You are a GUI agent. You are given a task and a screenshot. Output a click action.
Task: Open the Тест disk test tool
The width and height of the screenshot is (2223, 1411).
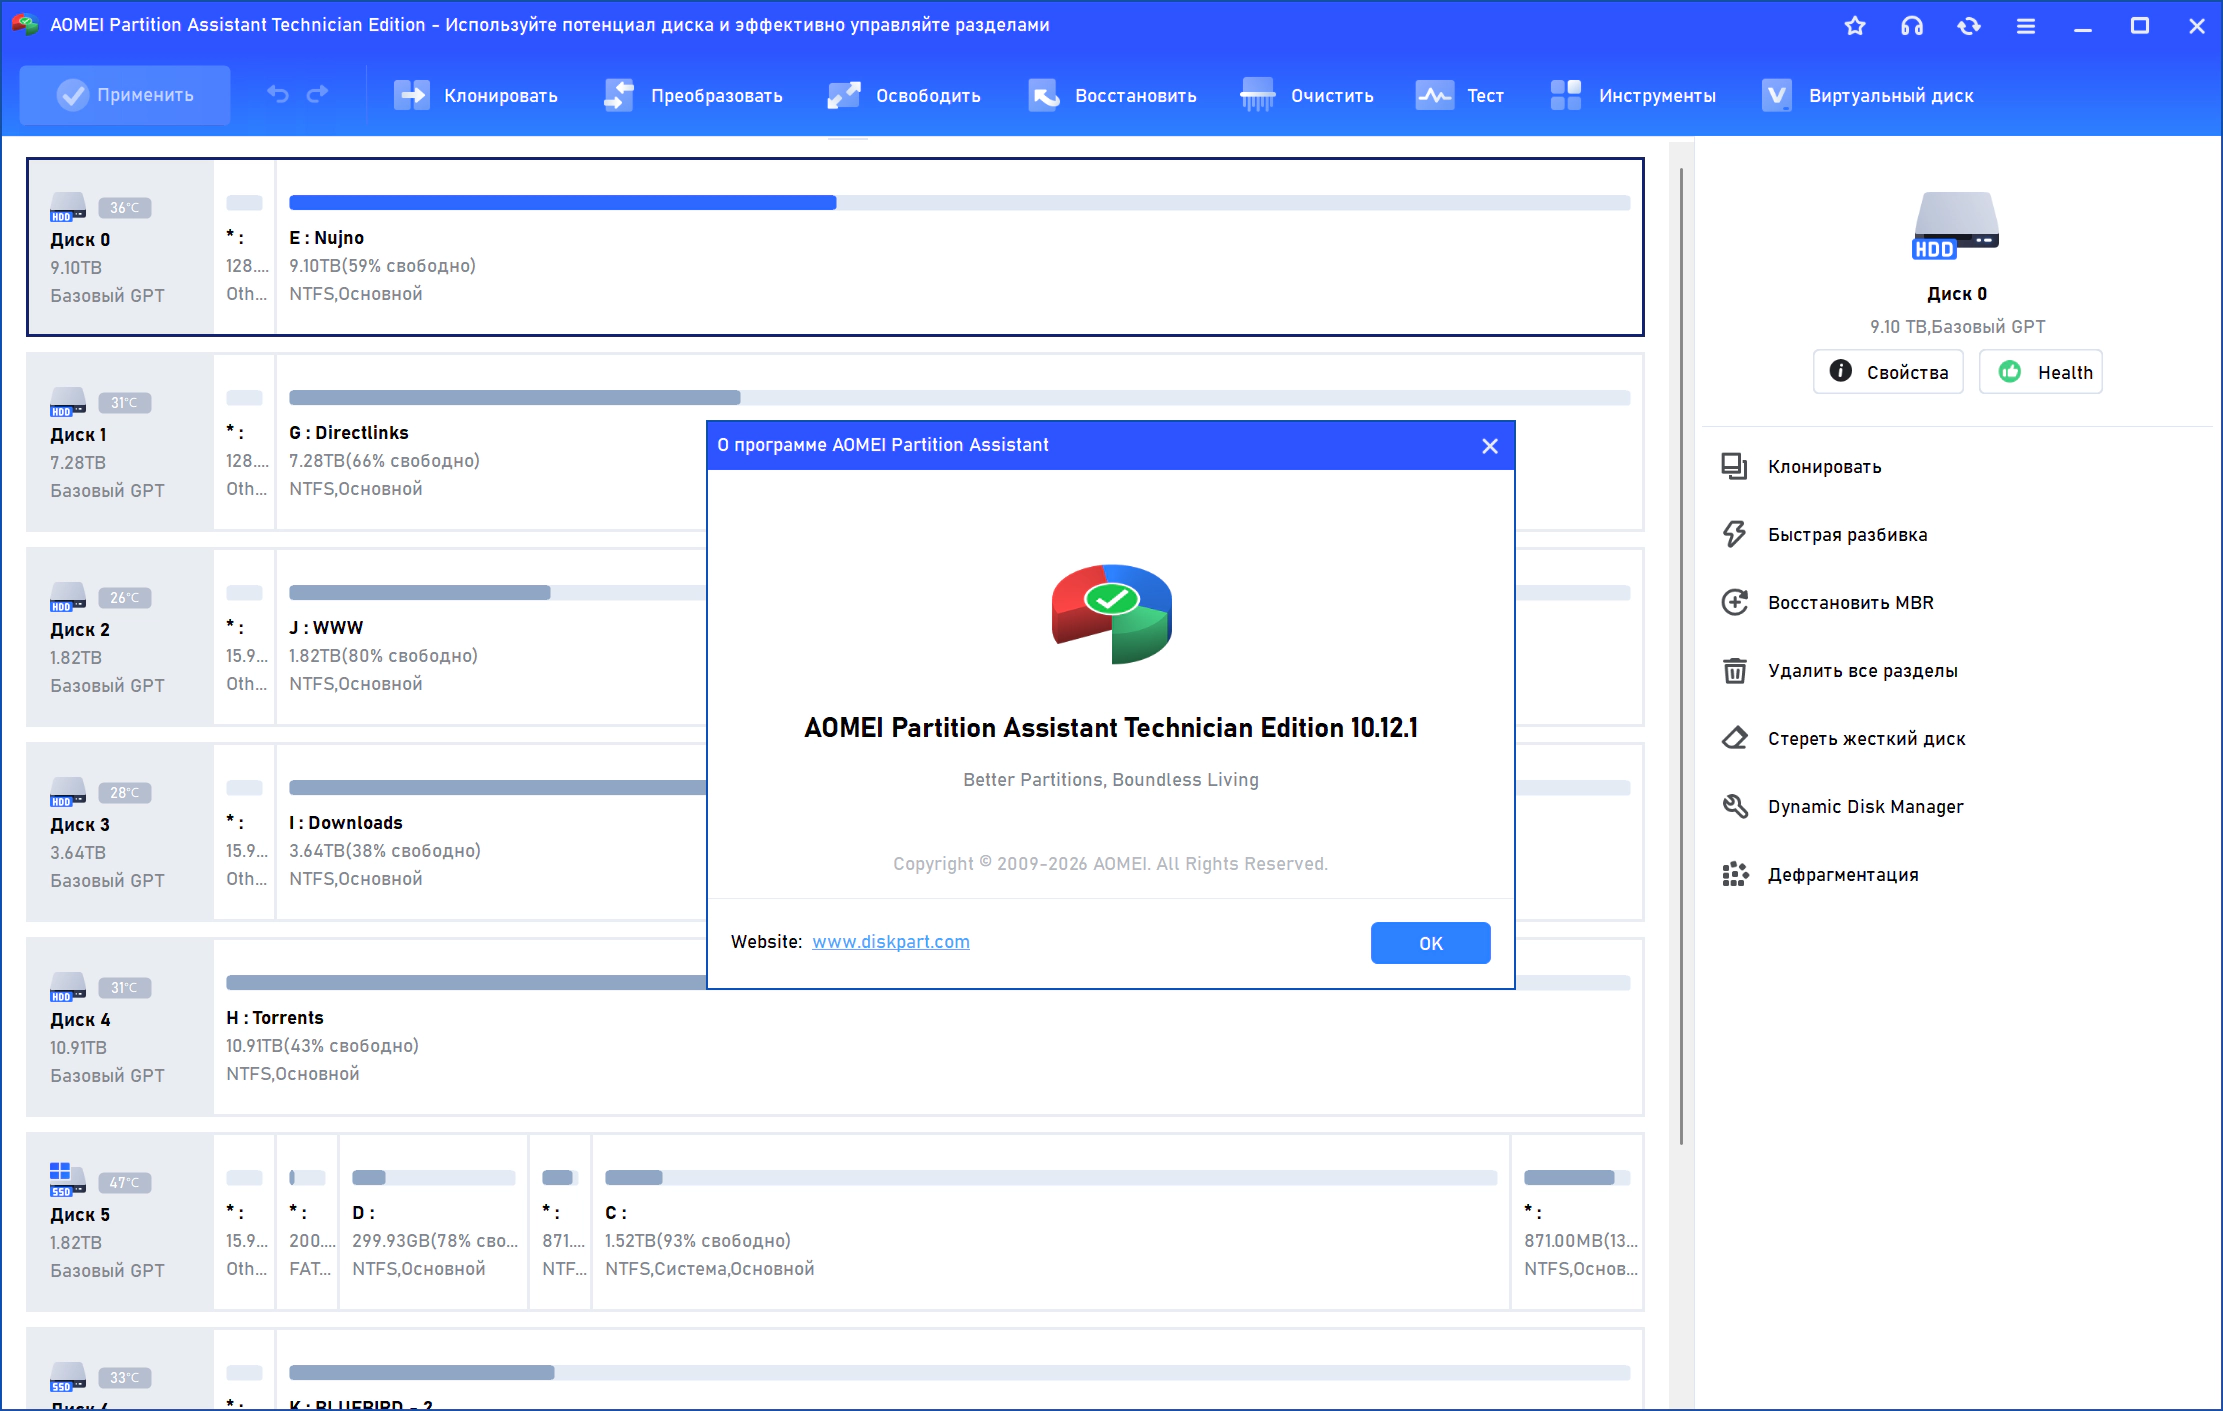coord(1460,96)
